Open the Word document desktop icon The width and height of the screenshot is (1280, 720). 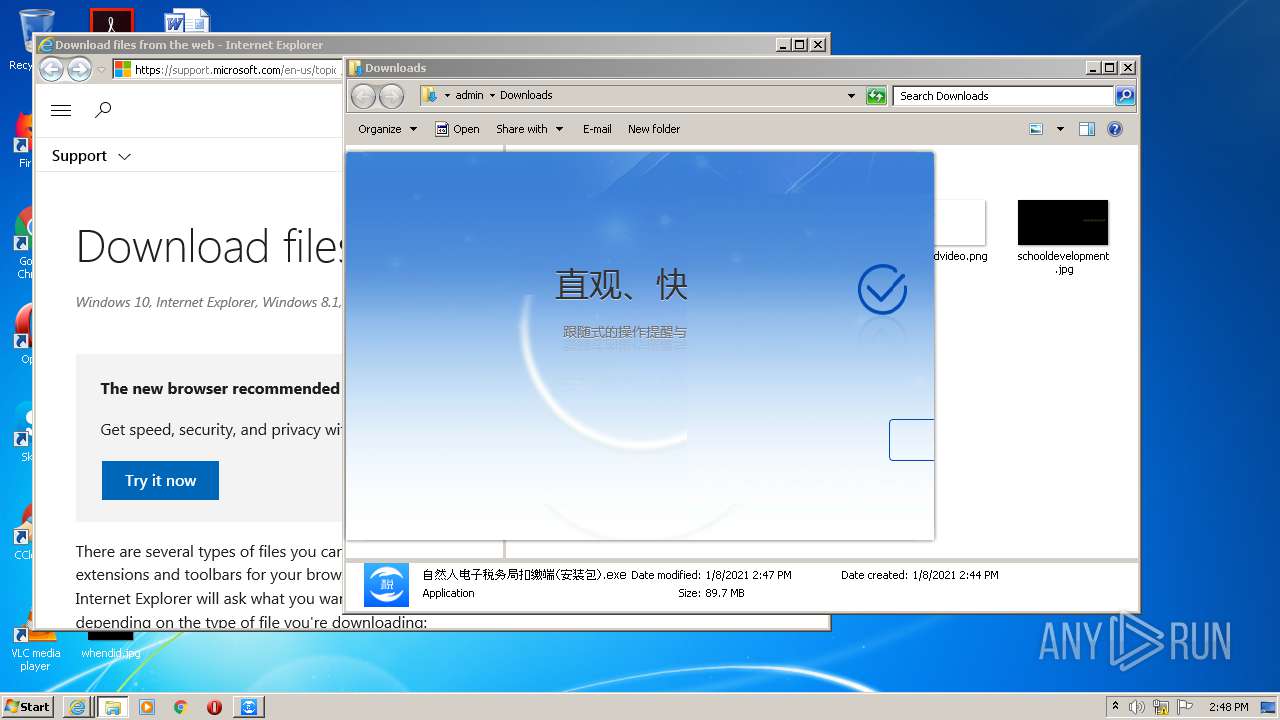point(187,20)
